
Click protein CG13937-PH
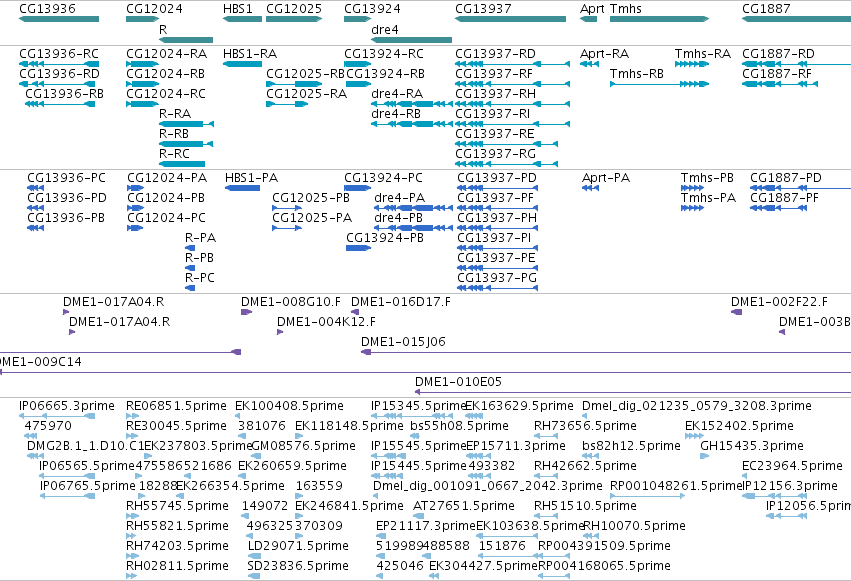[497, 218]
